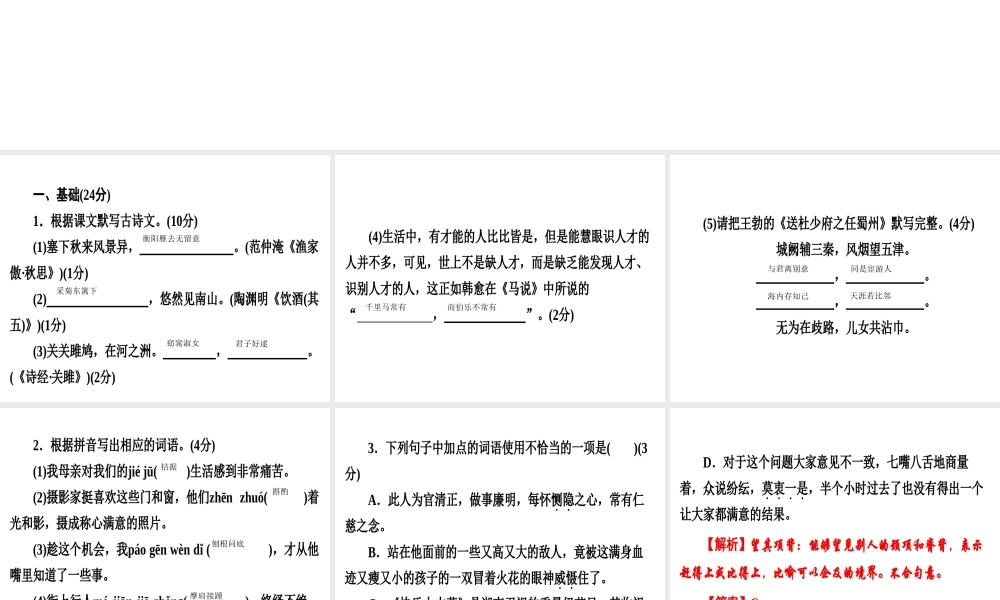Click the citation (《诗经·关雎》)(2分)
Image resolution: width=1000 pixels, height=600 pixels.
(x=62, y=377)
